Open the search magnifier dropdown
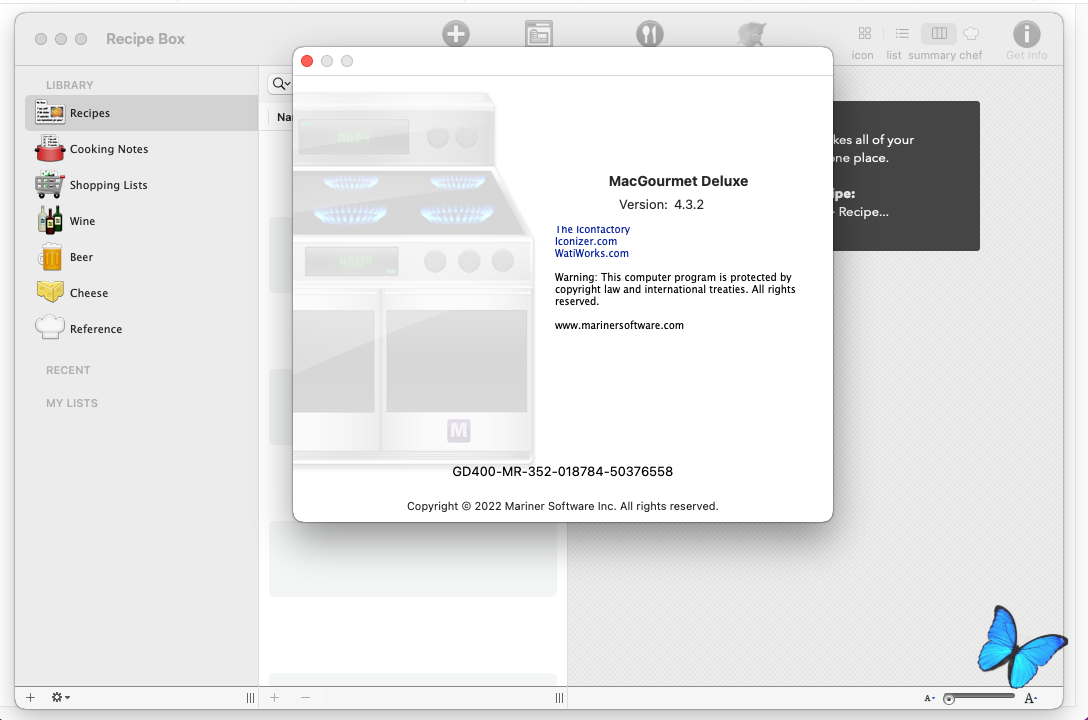 click(x=281, y=84)
